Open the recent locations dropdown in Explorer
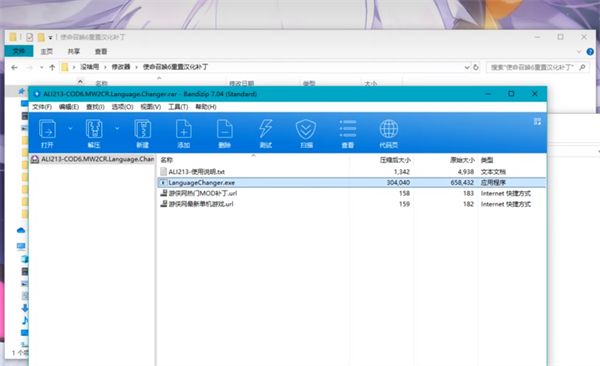600x366 pixels. 41,67
